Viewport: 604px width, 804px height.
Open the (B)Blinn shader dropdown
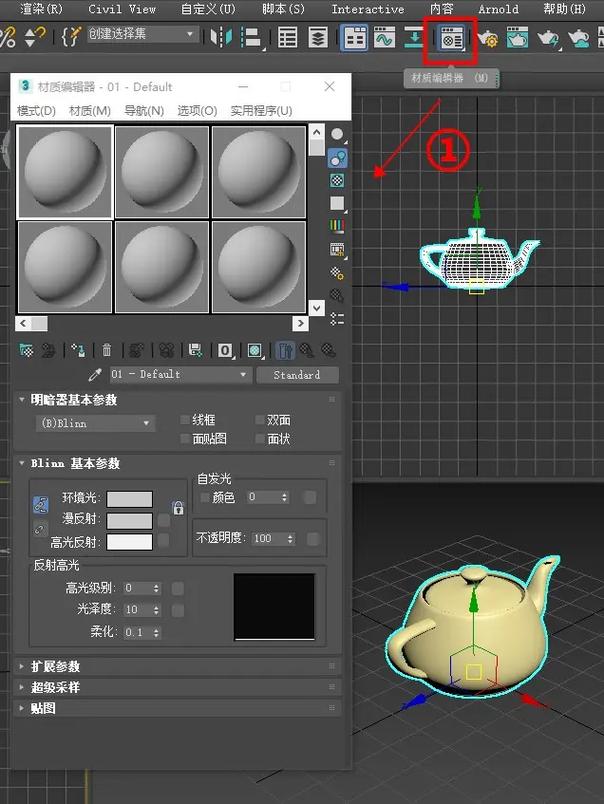click(95, 424)
